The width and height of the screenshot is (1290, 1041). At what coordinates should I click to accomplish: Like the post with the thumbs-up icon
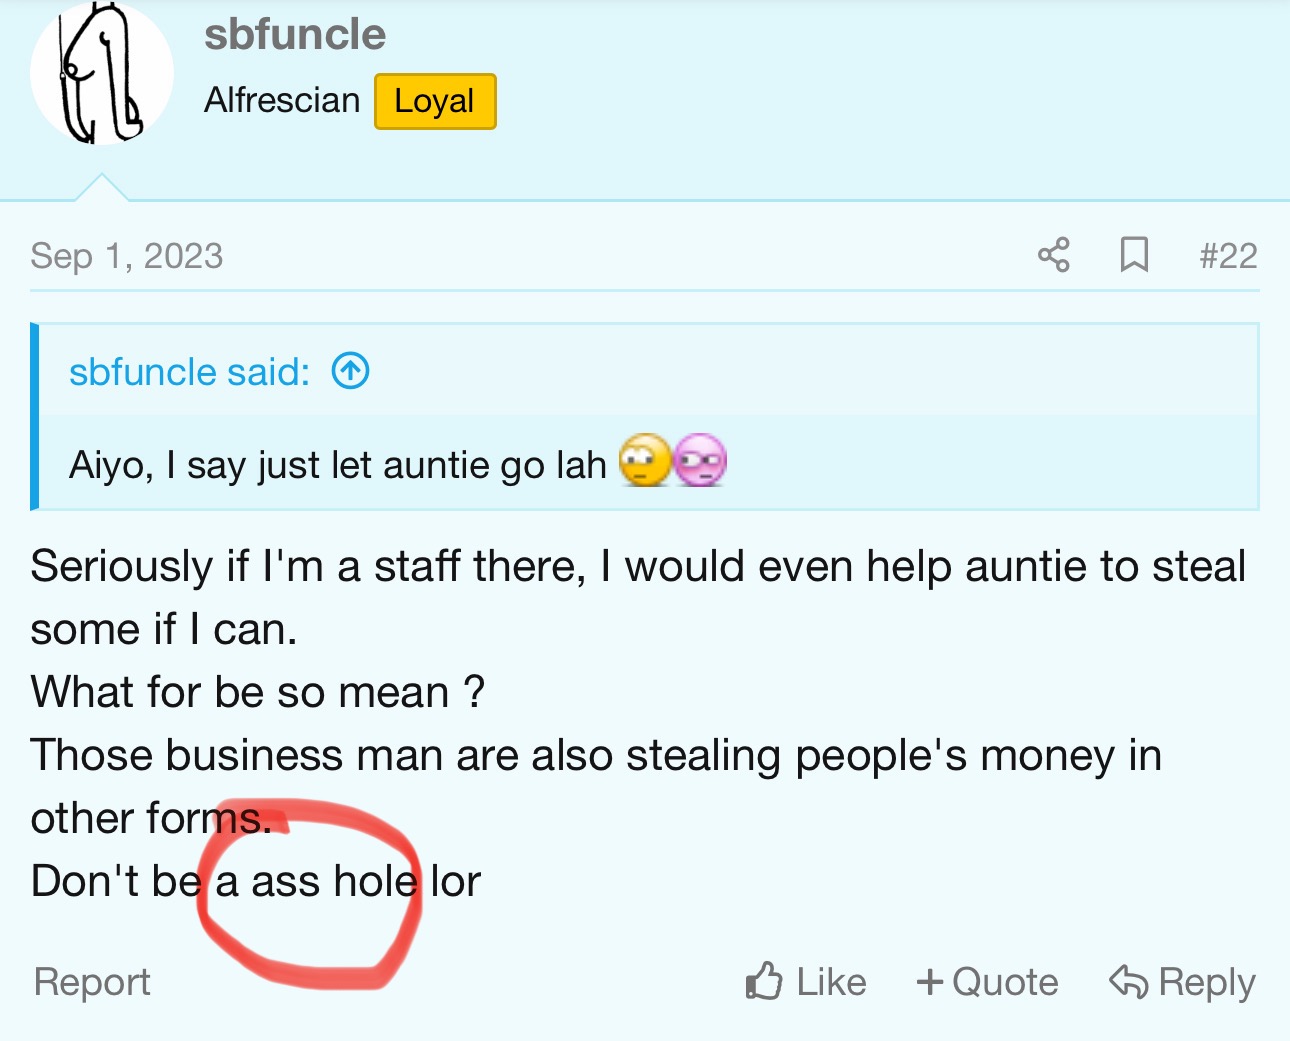point(806,982)
